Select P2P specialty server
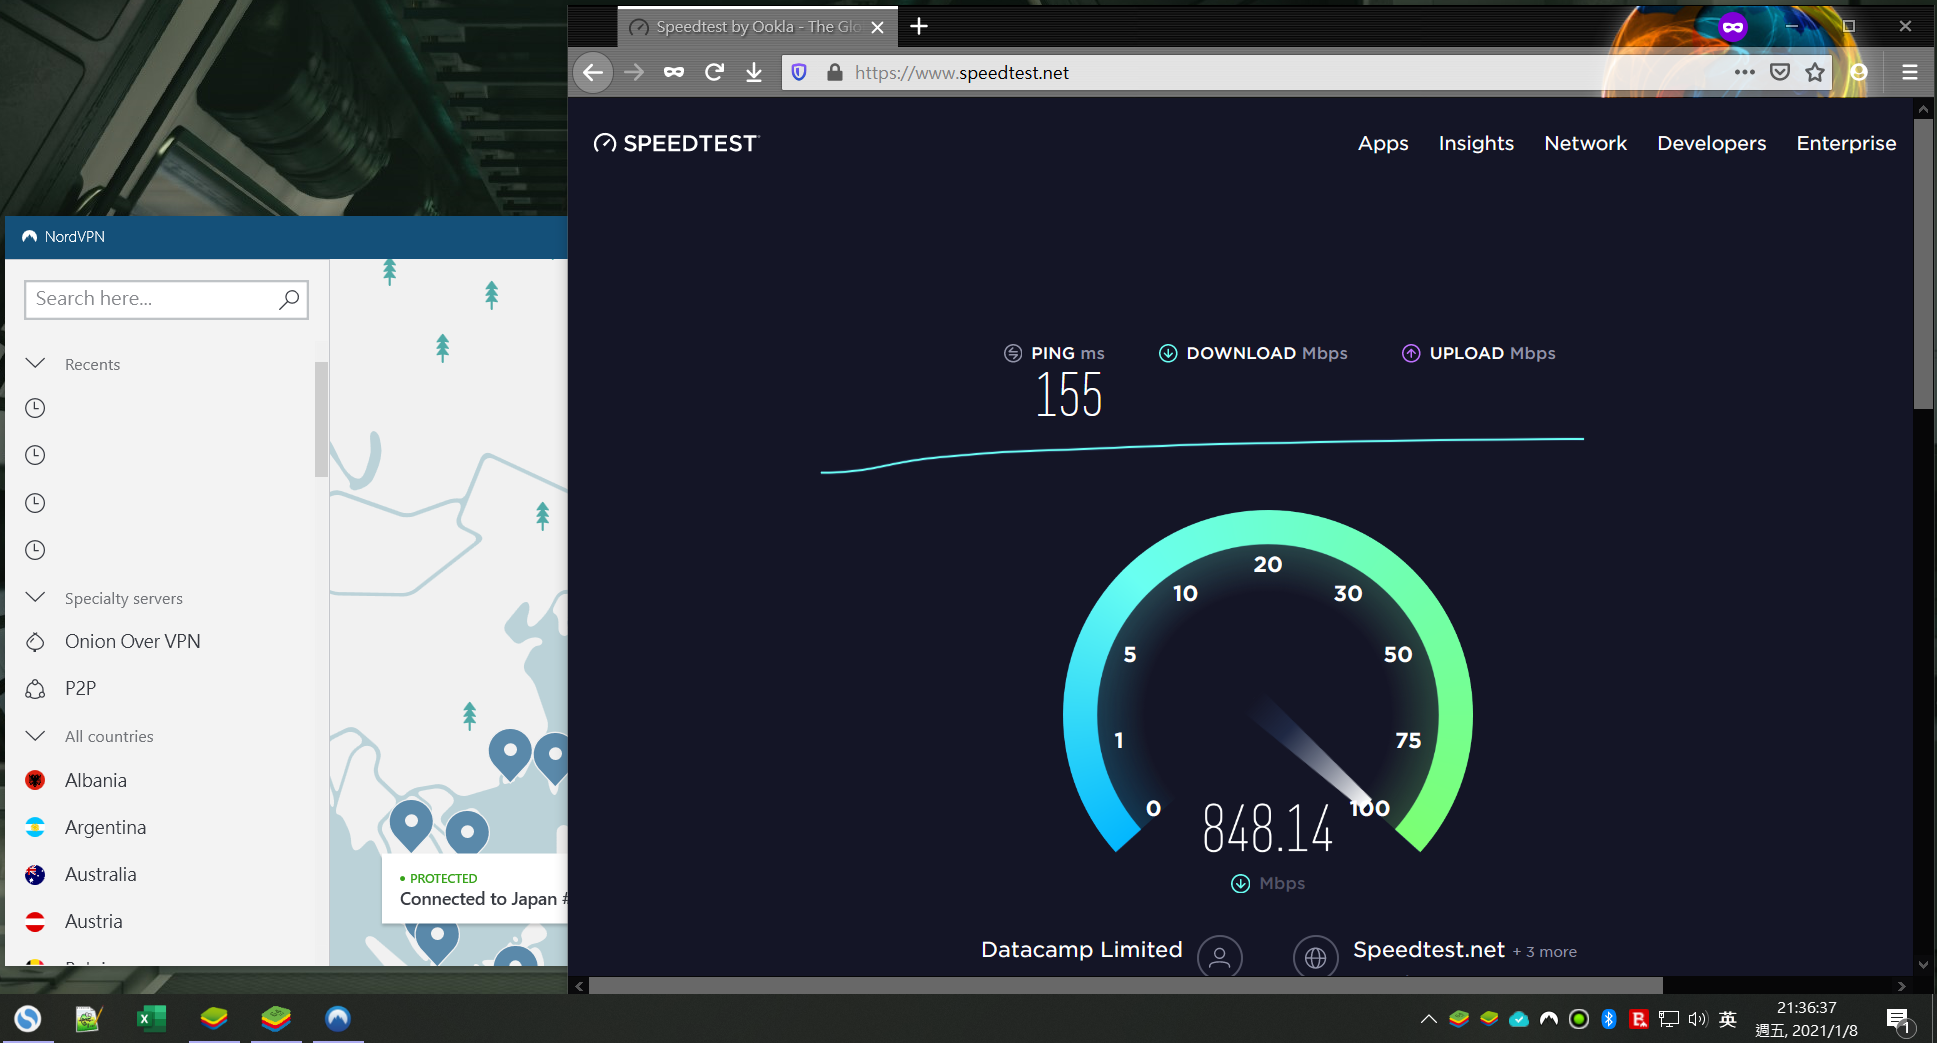The height and width of the screenshot is (1043, 1937). coord(80,688)
